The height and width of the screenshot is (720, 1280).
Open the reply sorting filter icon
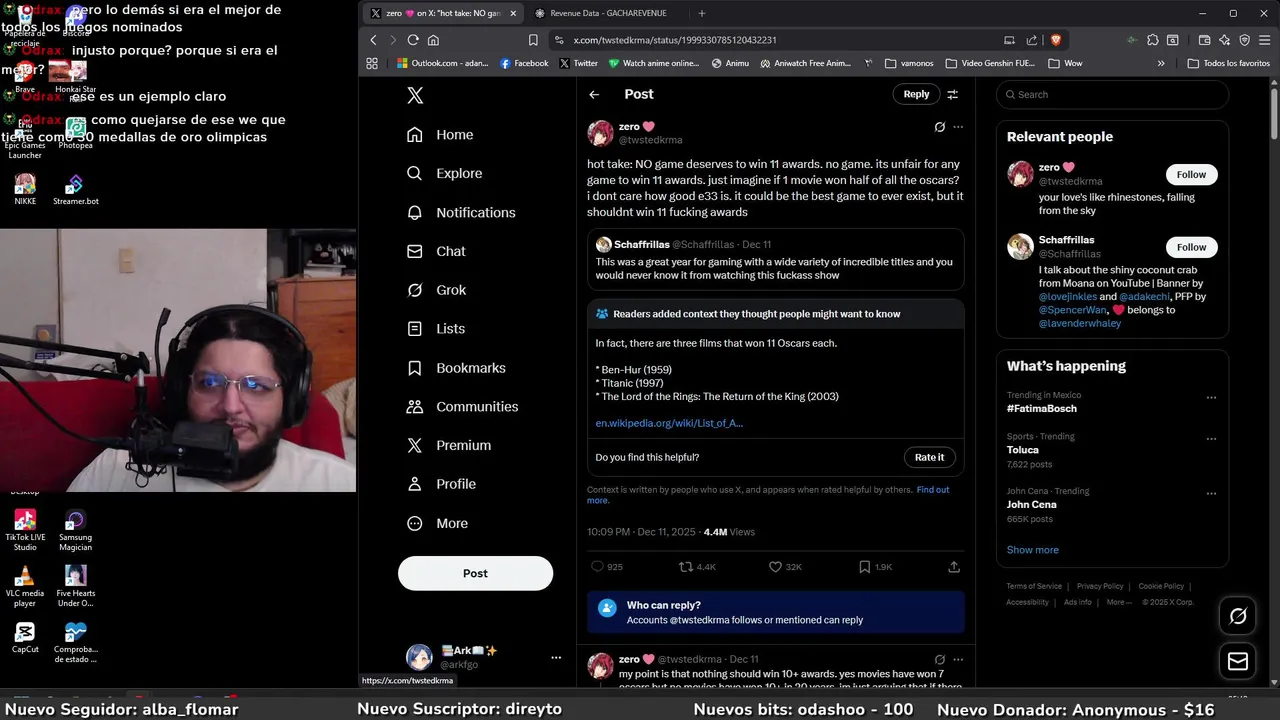(953, 94)
